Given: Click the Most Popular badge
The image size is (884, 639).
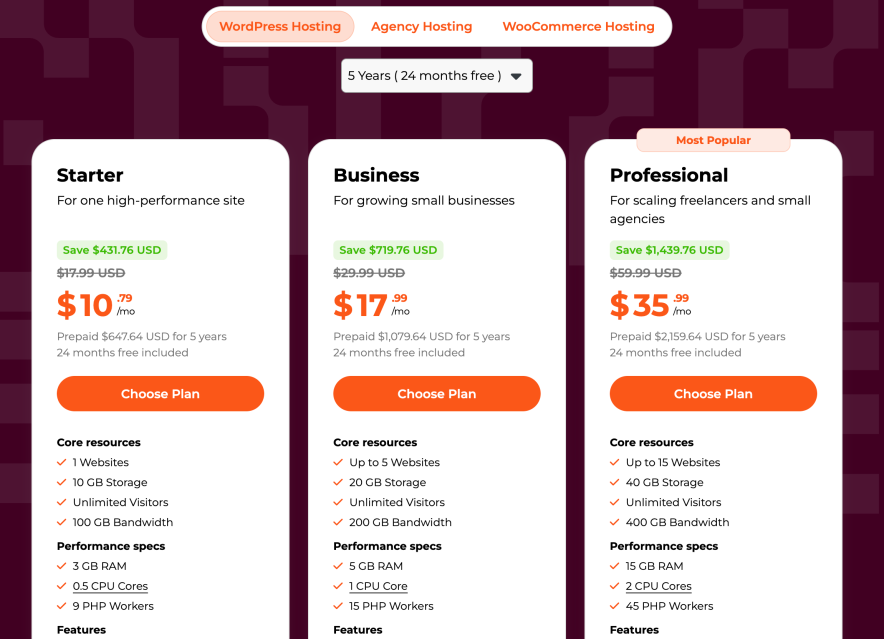Looking at the screenshot, I should [x=712, y=140].
